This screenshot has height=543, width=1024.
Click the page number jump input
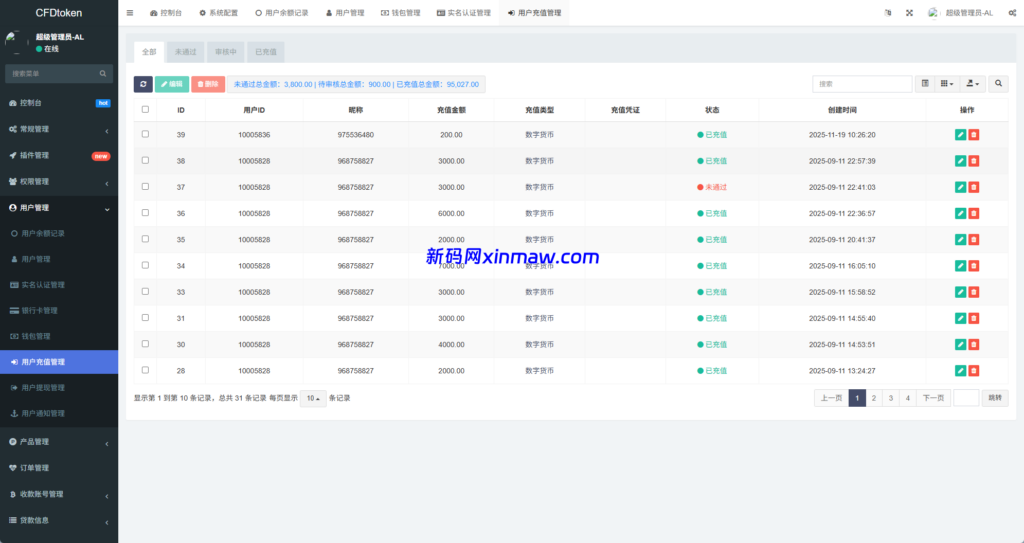tap(966, 398)
